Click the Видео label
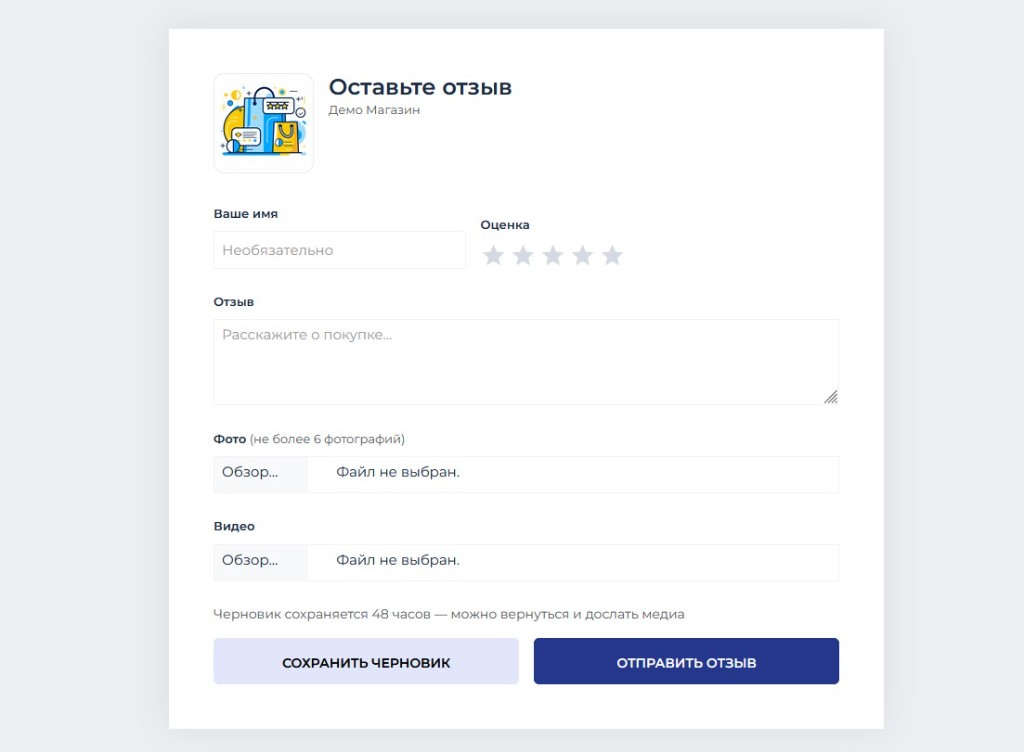 tap(234, 526)
